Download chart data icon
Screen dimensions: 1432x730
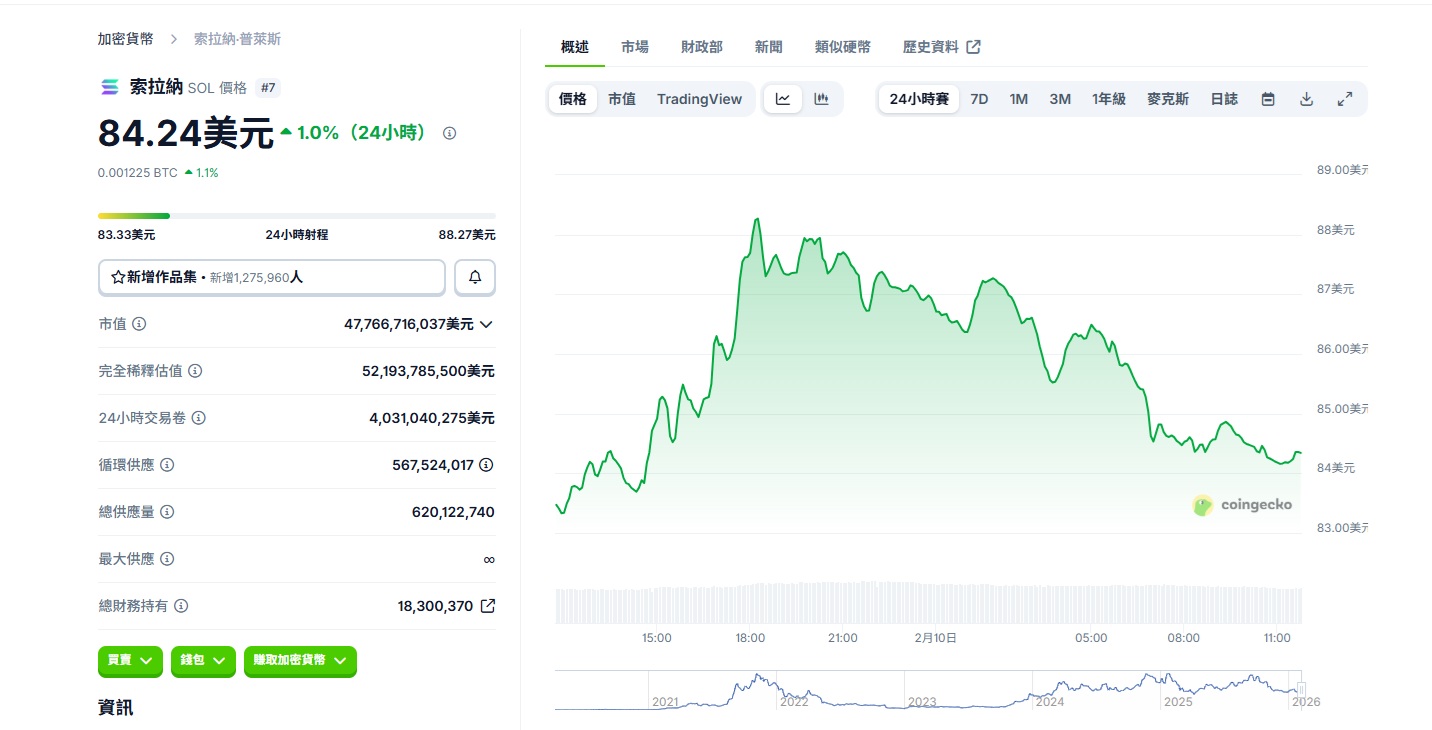click(1306, 99)
